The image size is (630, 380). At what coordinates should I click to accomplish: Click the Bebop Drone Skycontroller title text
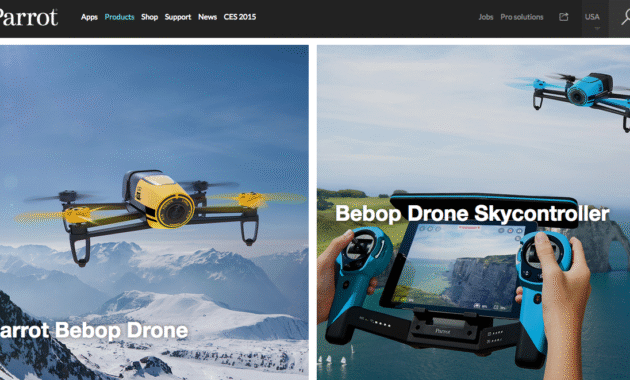tap(472, 213)
